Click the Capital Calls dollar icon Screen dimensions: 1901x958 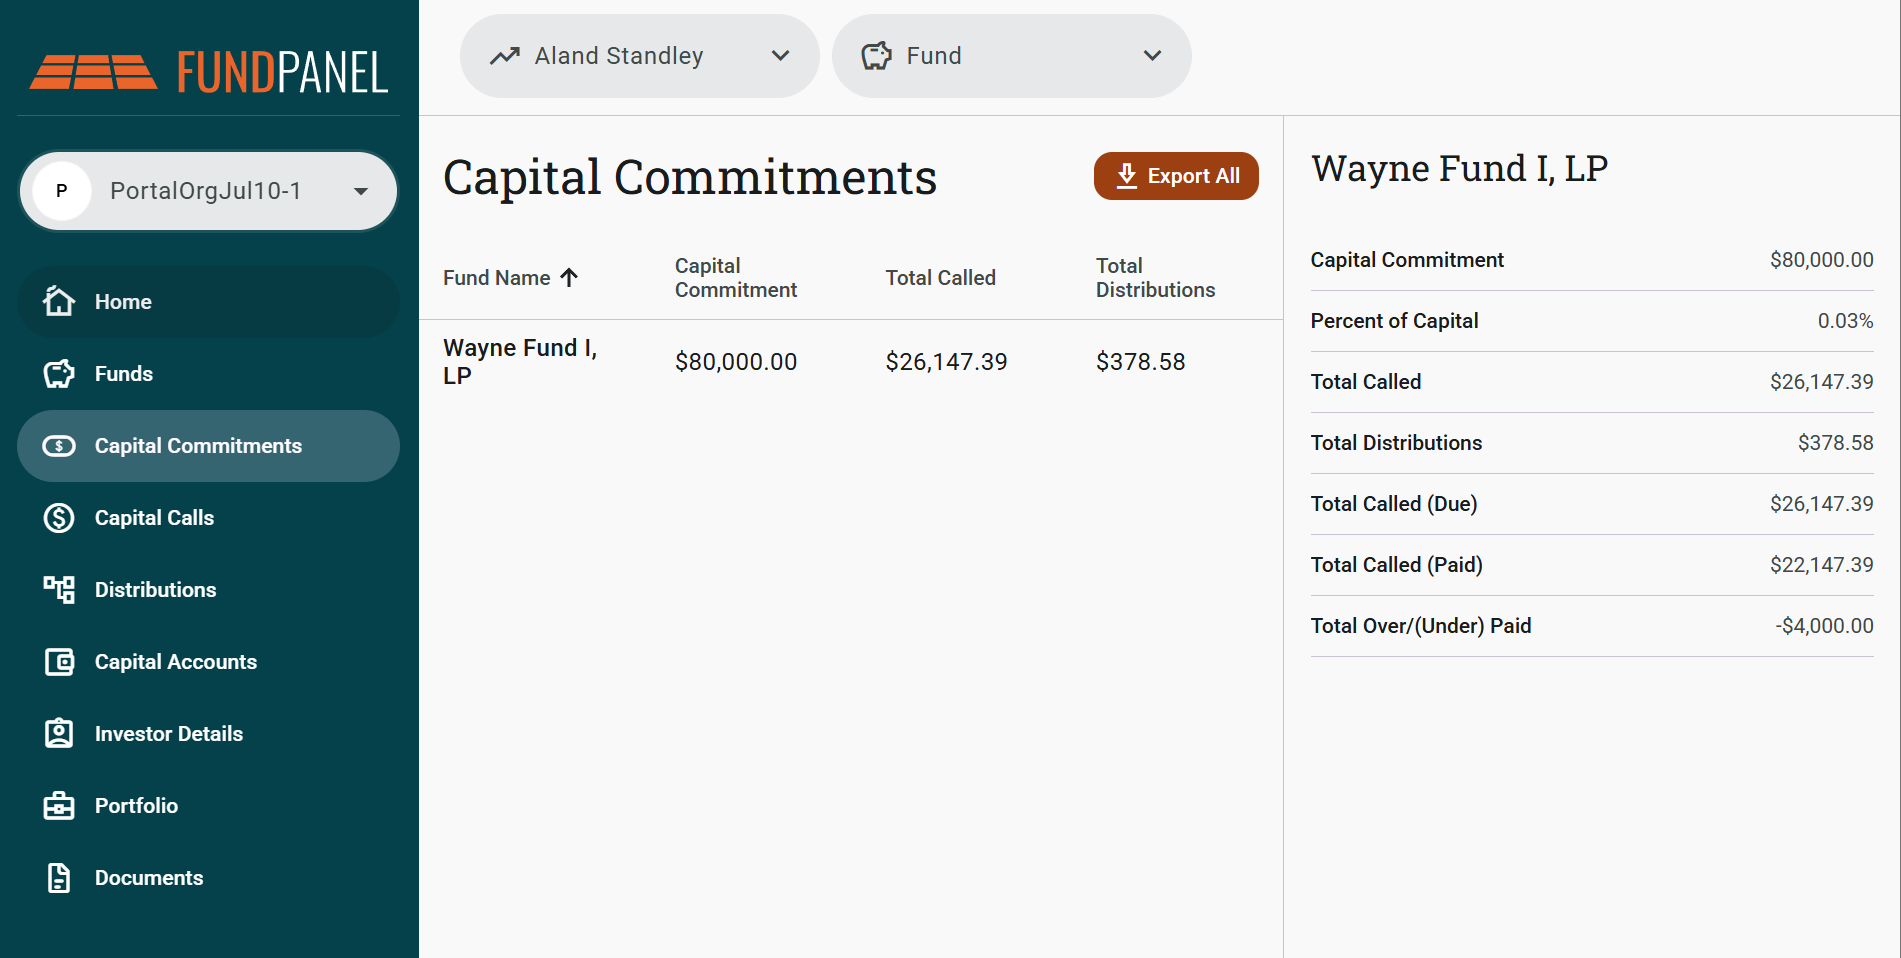[x=59, y=517]
